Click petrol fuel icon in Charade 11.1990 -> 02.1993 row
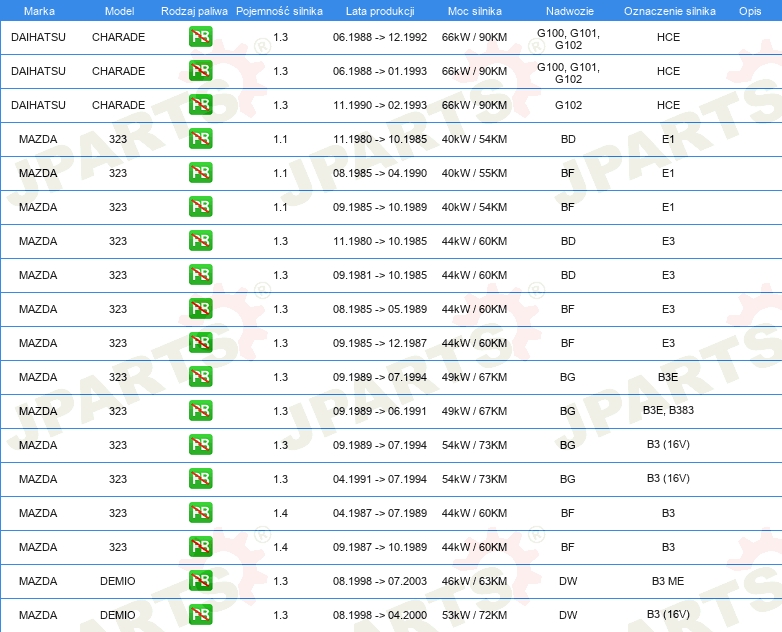This screenshot has height=632, width=782. (x=200, y=105)
